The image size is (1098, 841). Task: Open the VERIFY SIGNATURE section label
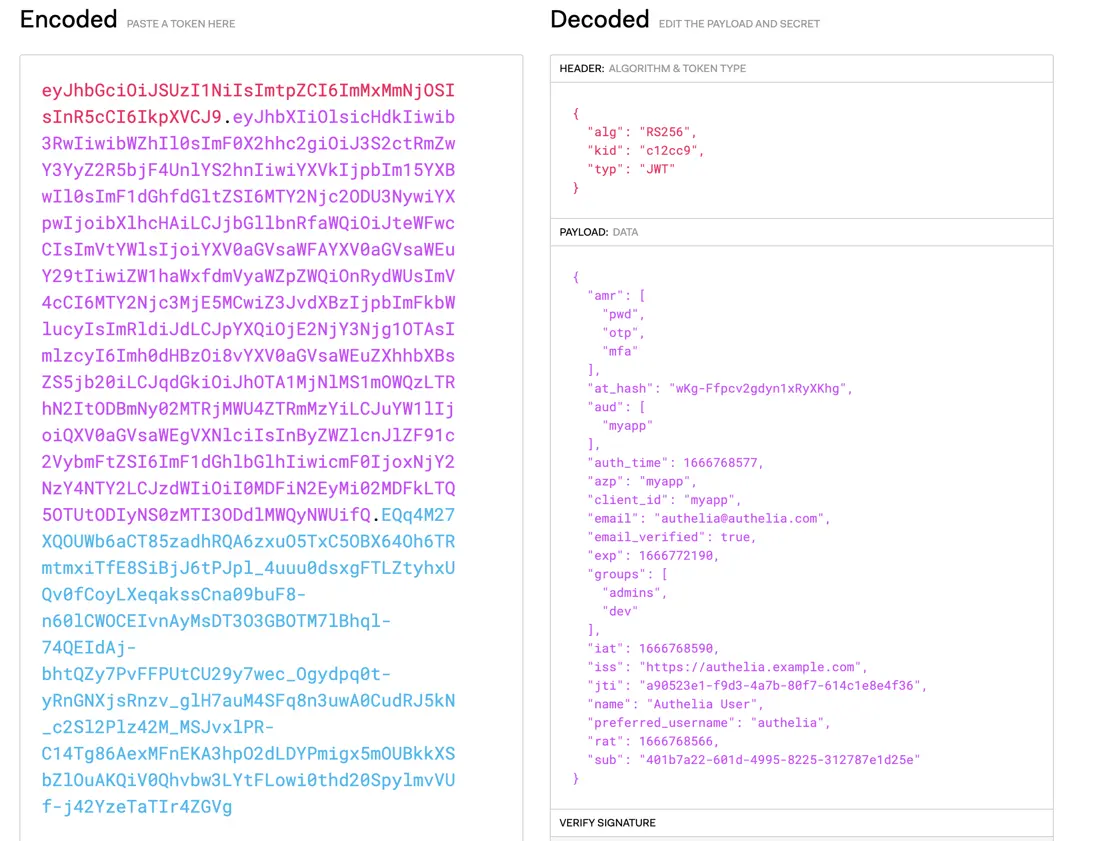(607, 823)
